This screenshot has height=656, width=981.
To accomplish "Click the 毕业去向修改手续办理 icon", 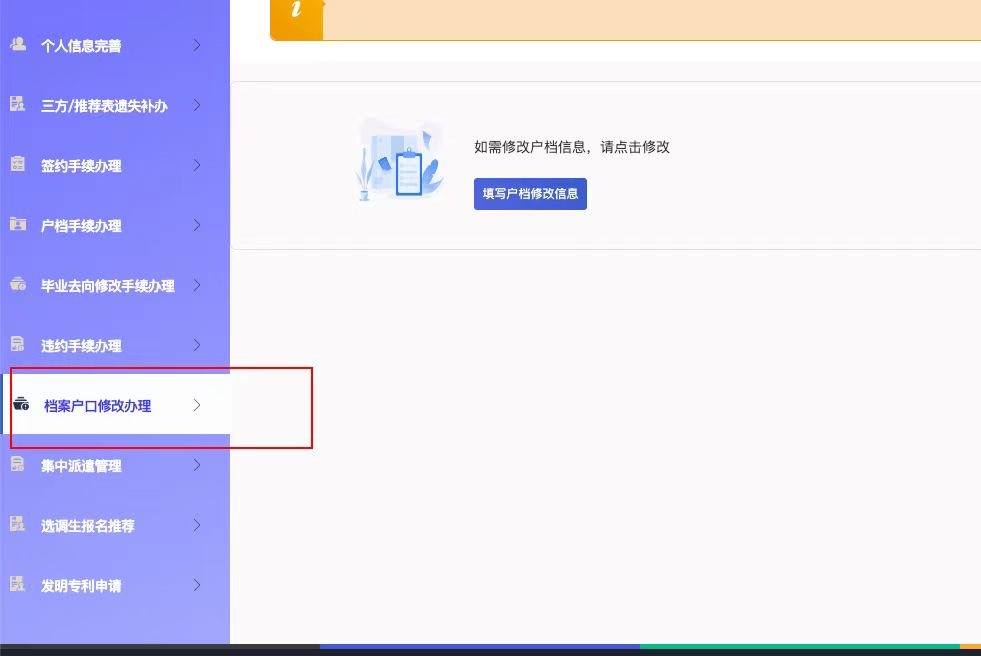I will 18,285.
